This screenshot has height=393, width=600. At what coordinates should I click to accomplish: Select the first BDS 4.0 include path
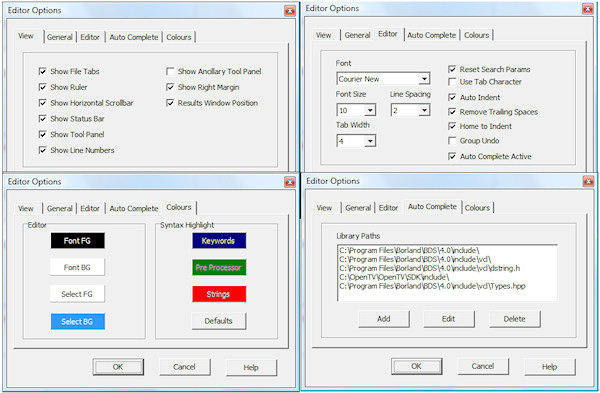[409, 251]
